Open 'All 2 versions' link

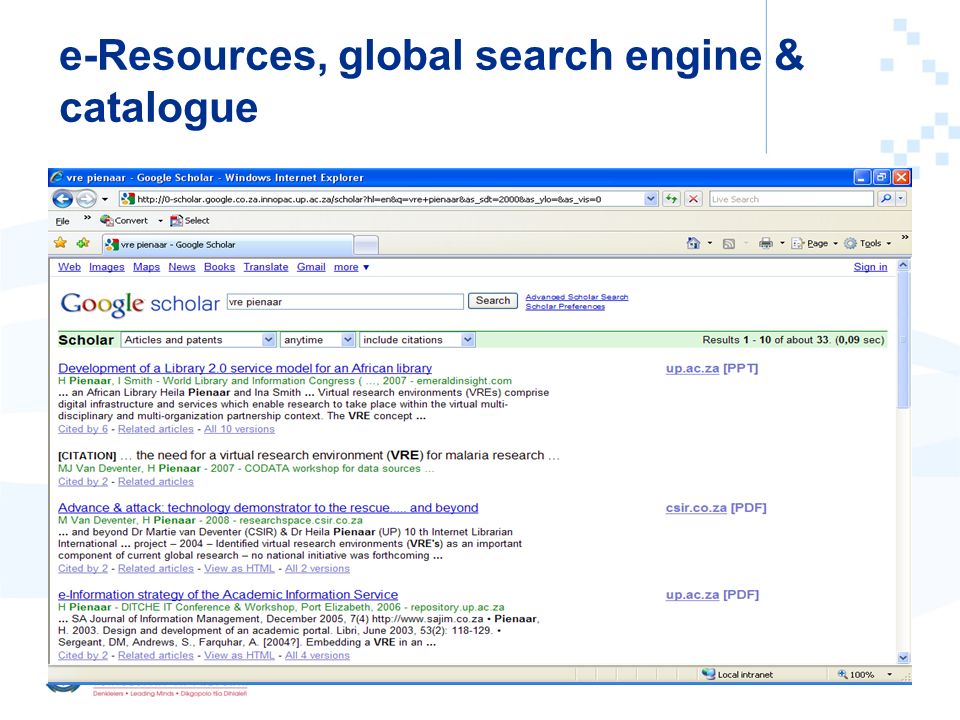point(317,569)
